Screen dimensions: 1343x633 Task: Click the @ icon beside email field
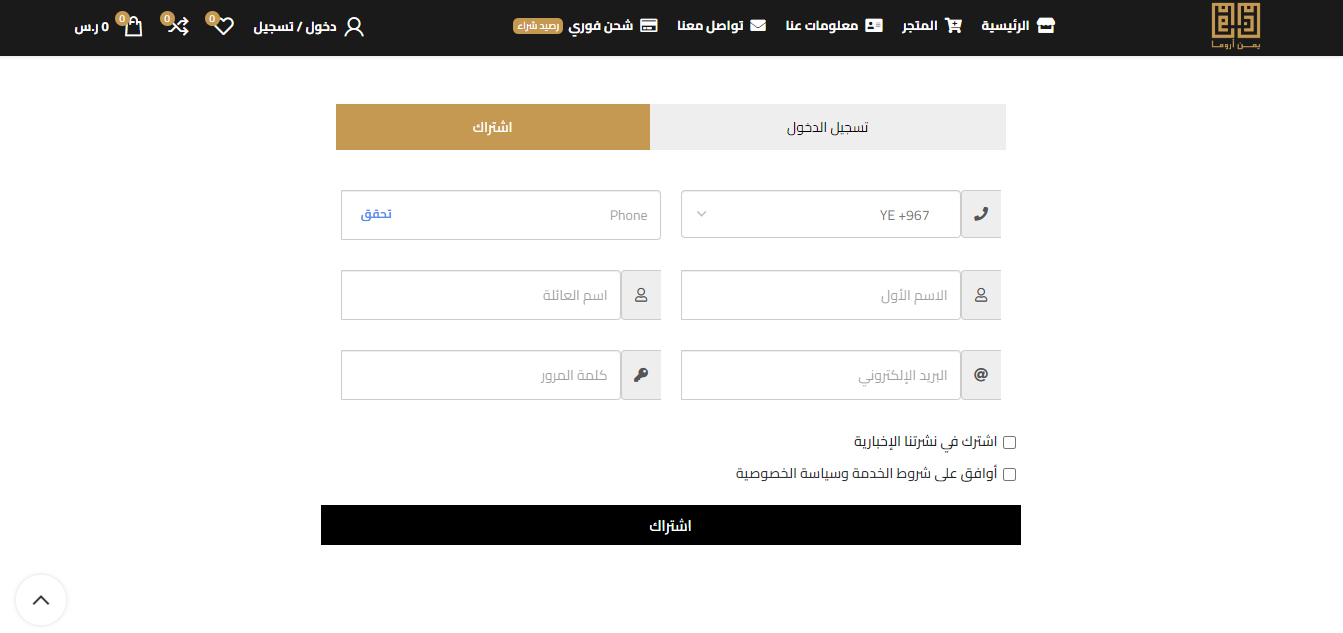point(980,375)
